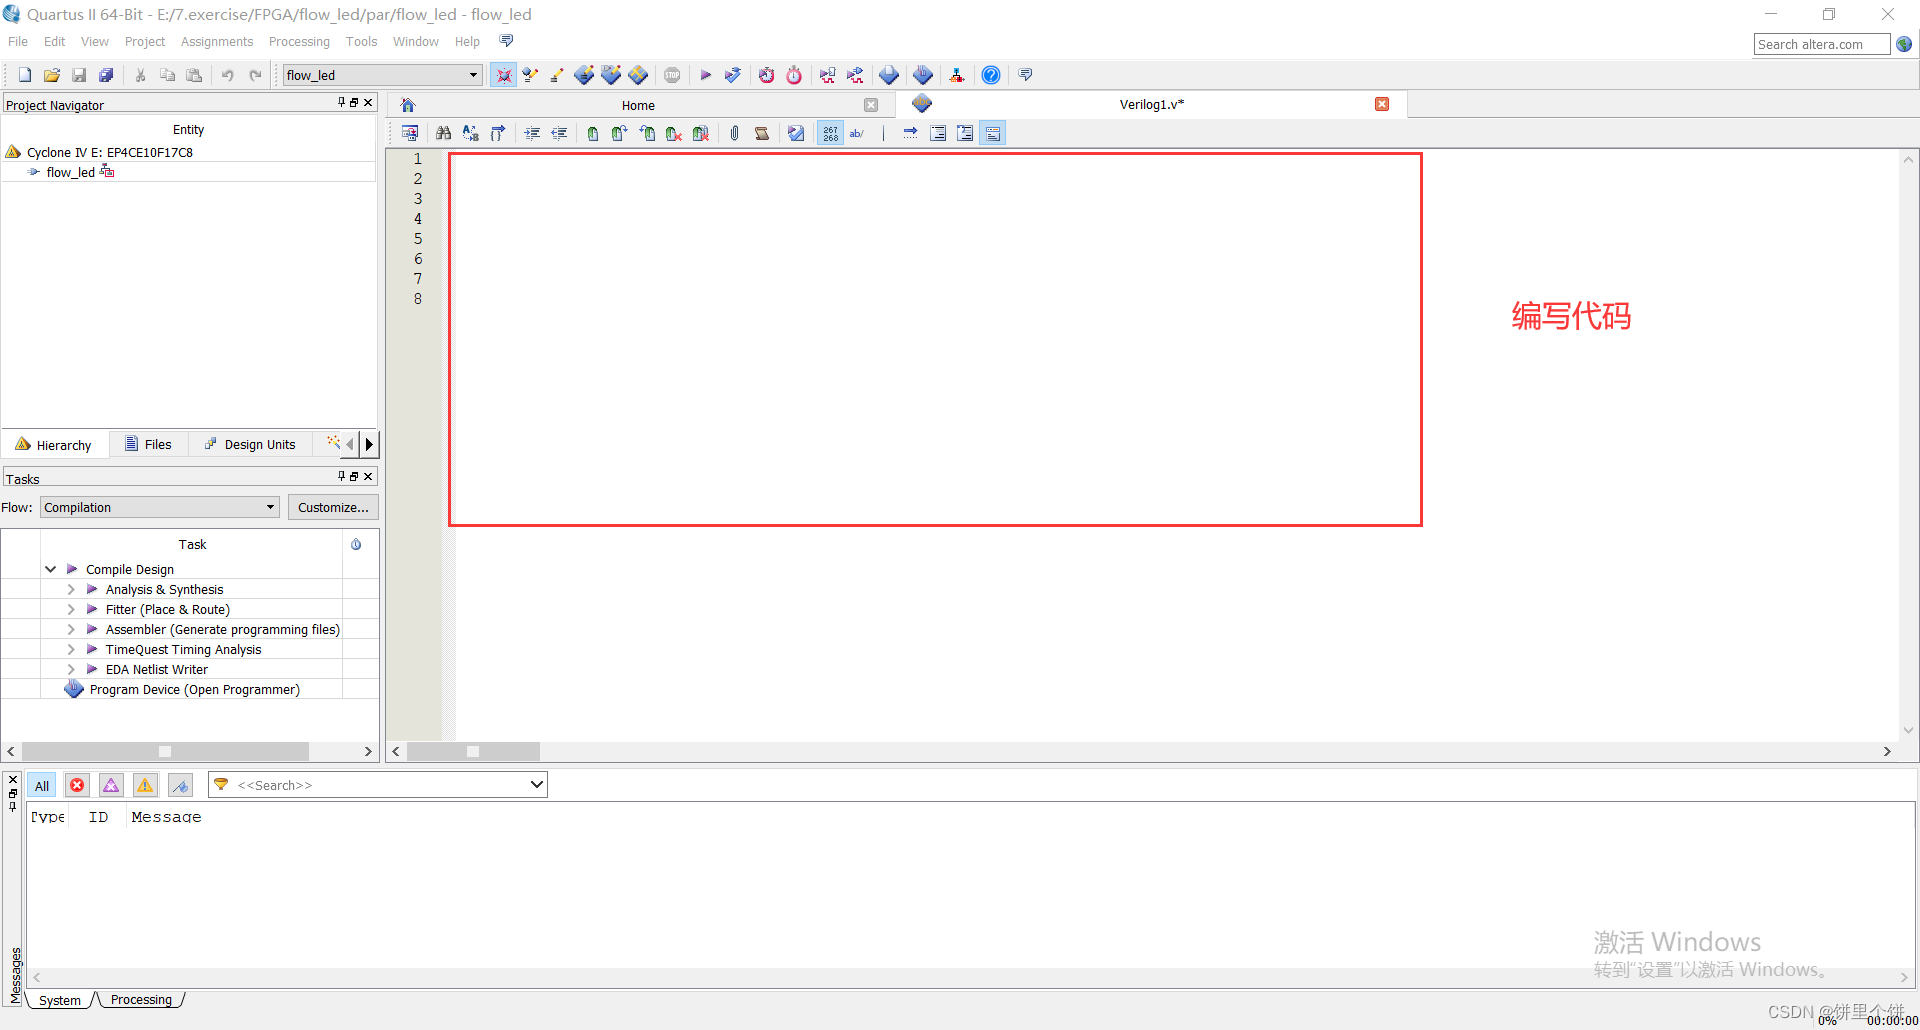Open the blue Help question mark icon
1920x1030 pixels.
coord(991,75)
